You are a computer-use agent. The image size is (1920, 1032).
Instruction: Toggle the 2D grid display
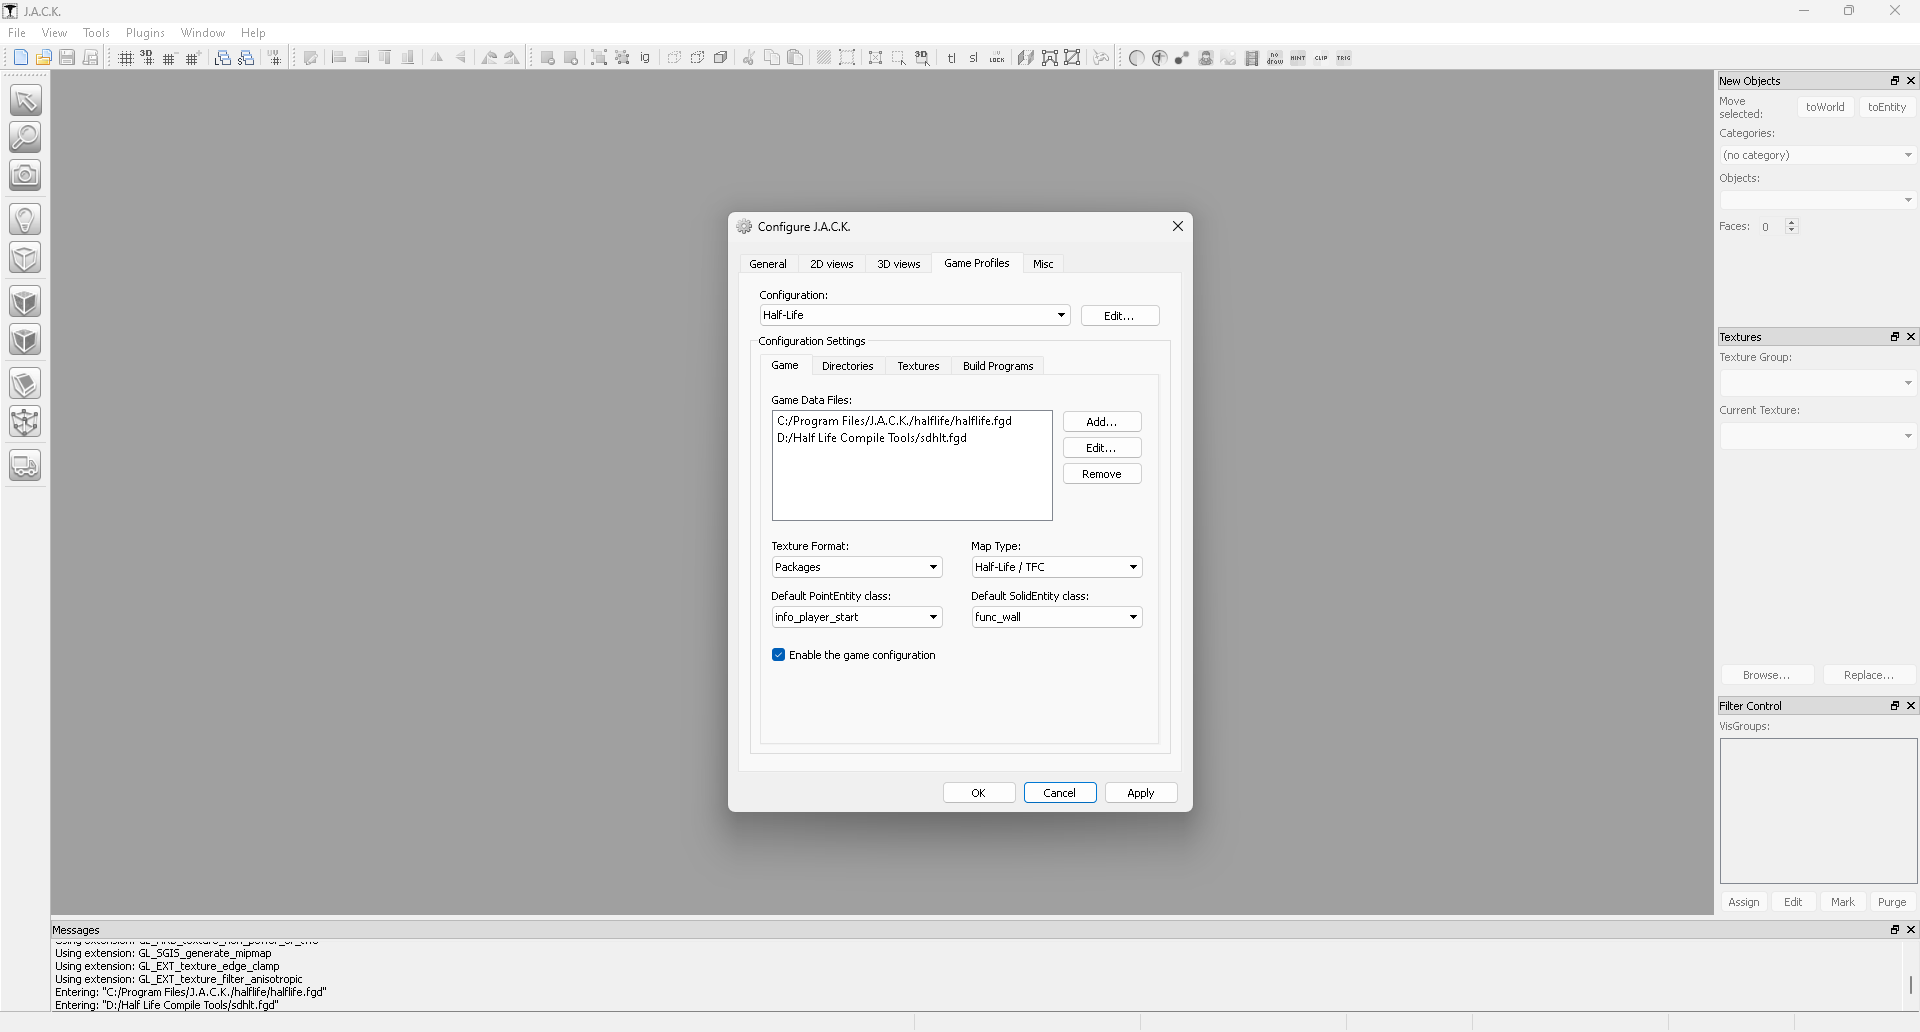126,58
